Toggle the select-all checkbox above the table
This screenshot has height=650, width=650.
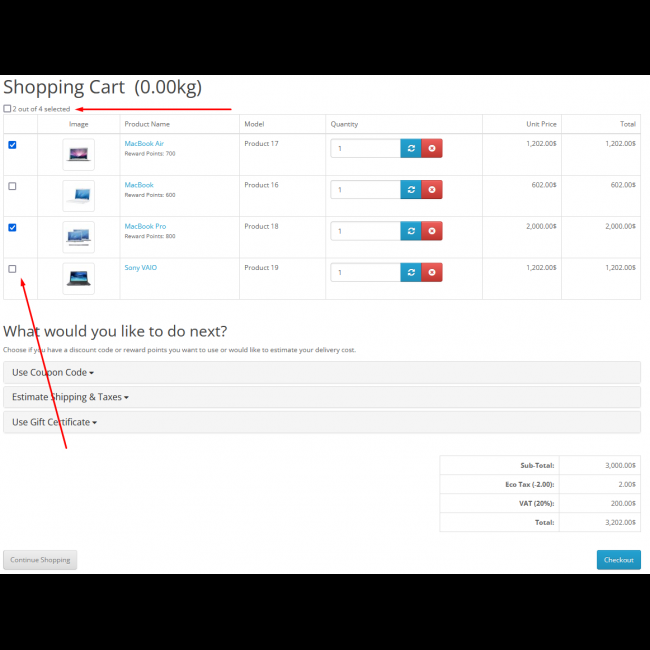tap(8, 109)
